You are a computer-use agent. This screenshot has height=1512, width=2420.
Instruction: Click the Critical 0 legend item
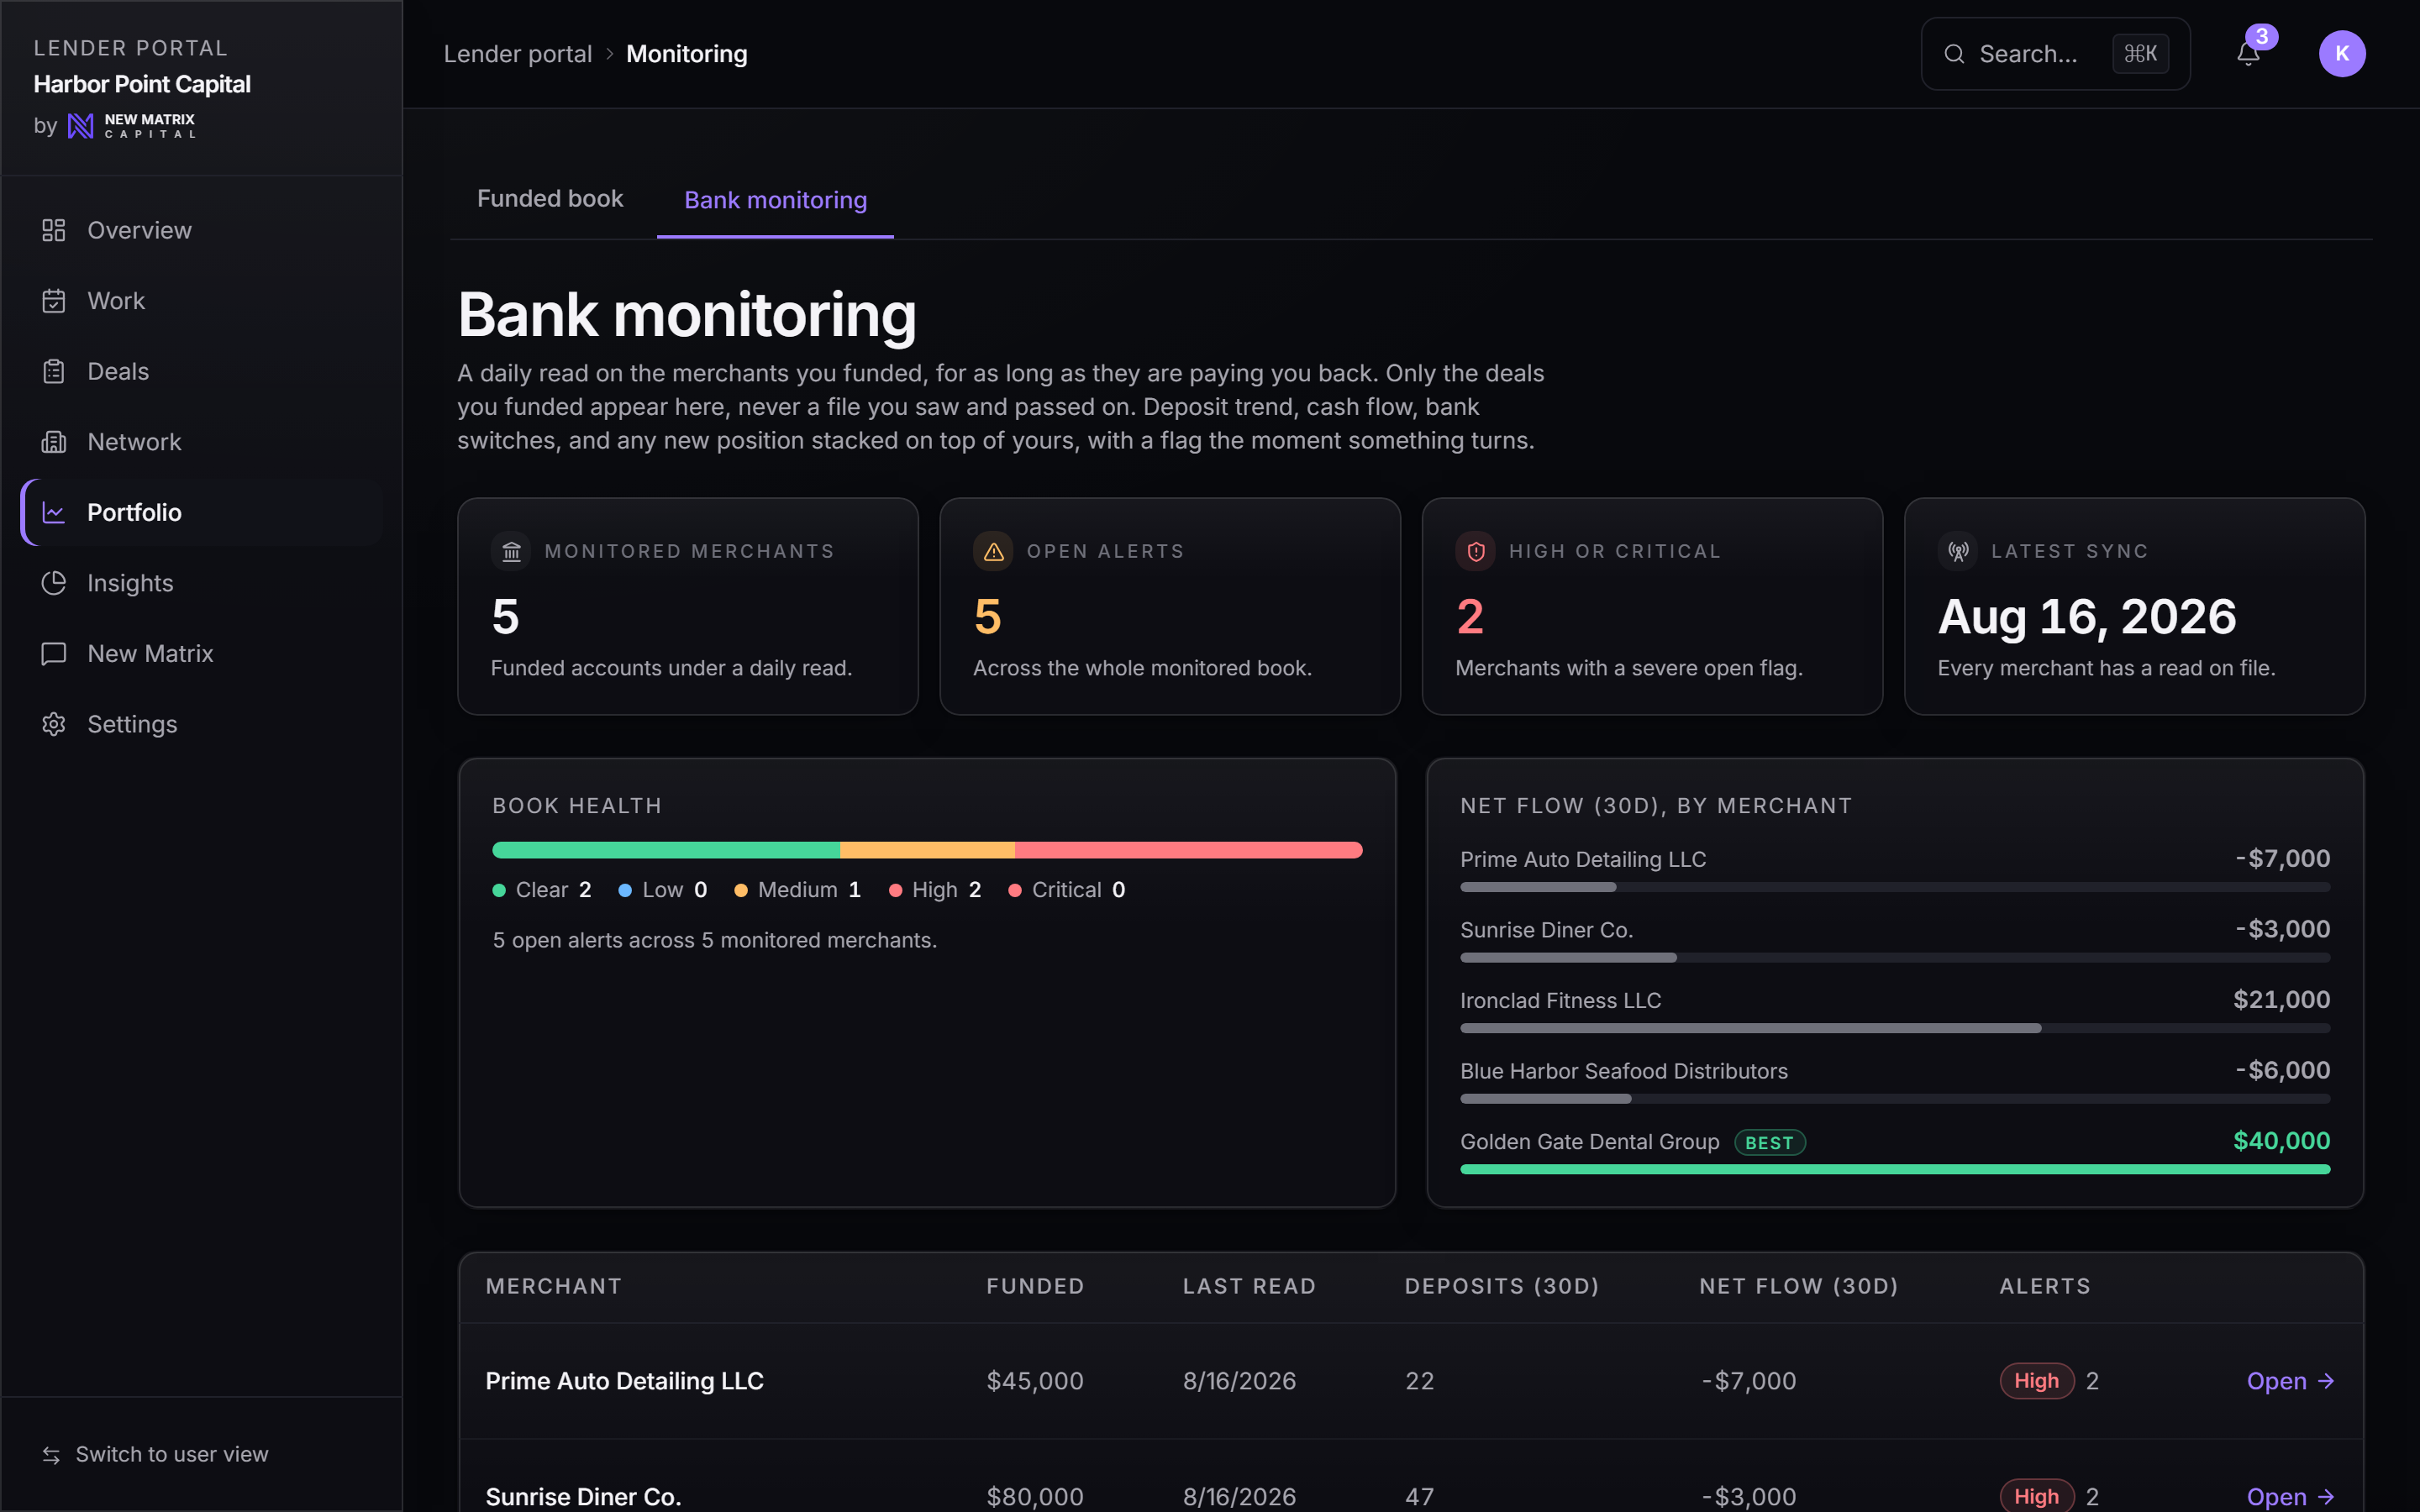[x=1067, y=890]
